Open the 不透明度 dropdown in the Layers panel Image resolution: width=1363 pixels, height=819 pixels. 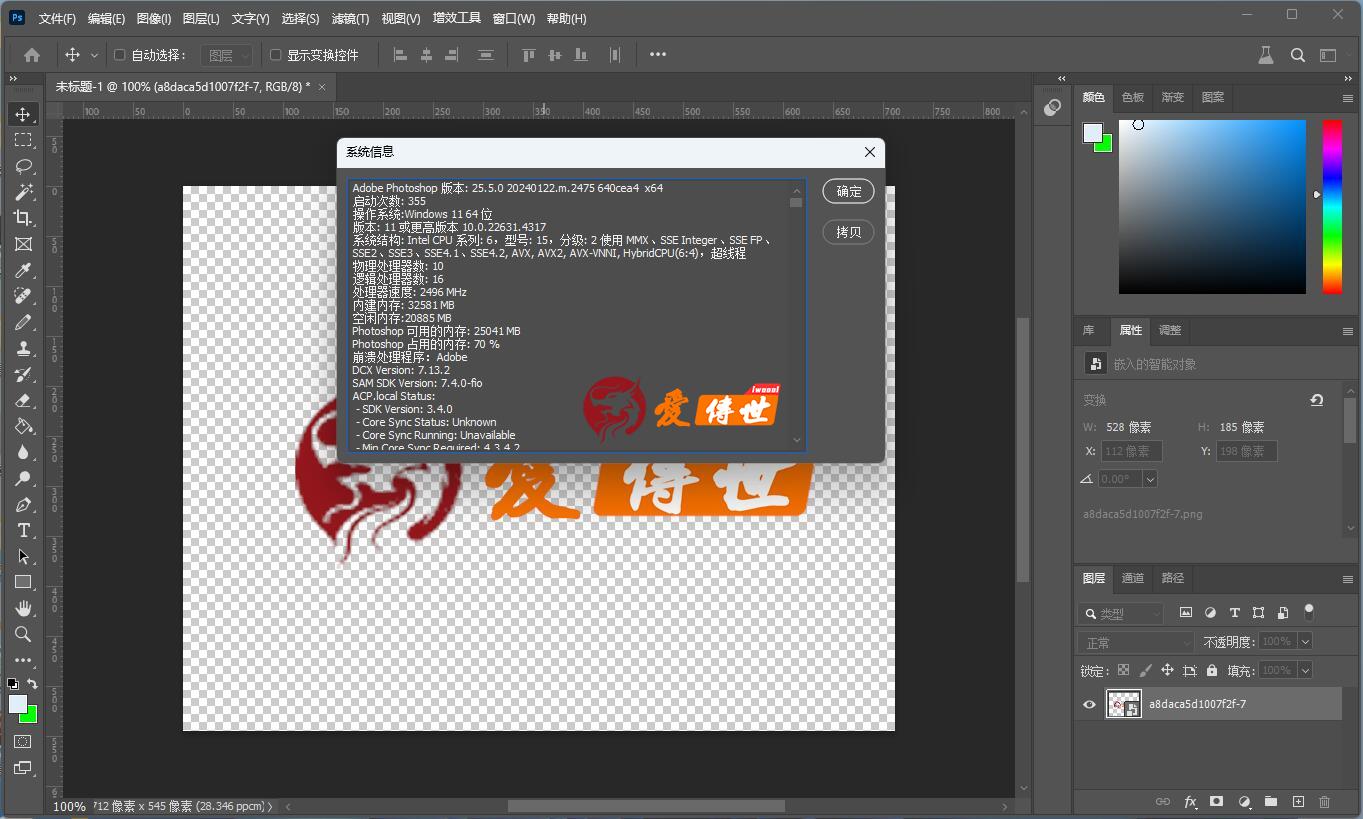1303,641
